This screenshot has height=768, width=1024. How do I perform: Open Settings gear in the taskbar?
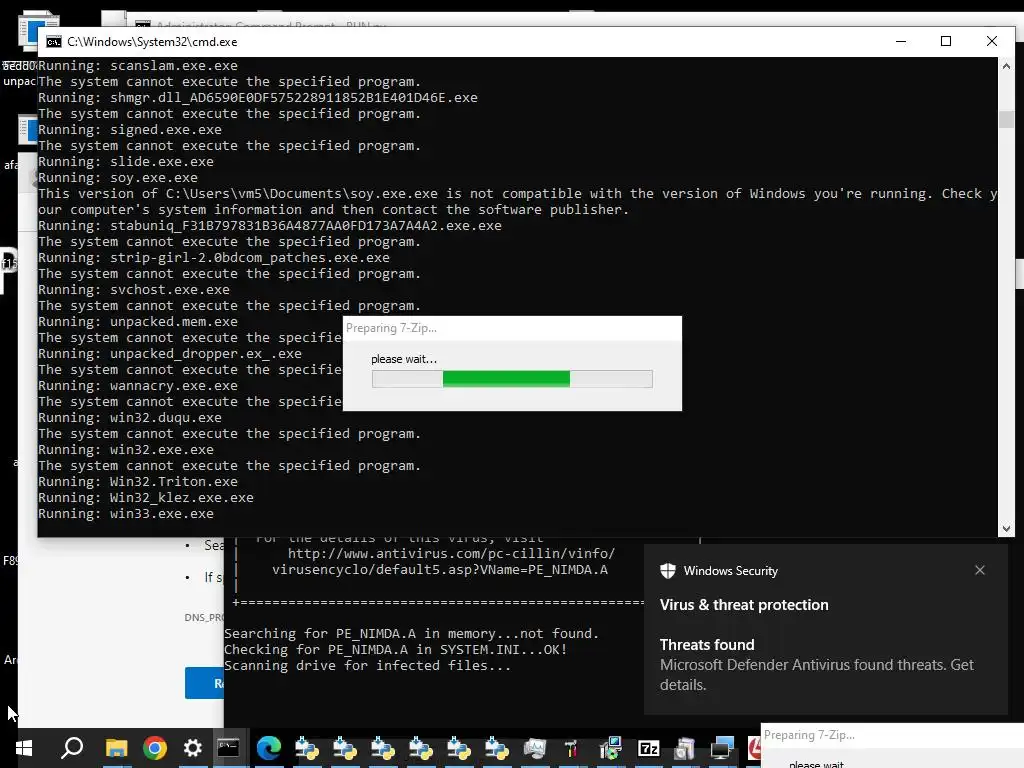click(193, 748)
